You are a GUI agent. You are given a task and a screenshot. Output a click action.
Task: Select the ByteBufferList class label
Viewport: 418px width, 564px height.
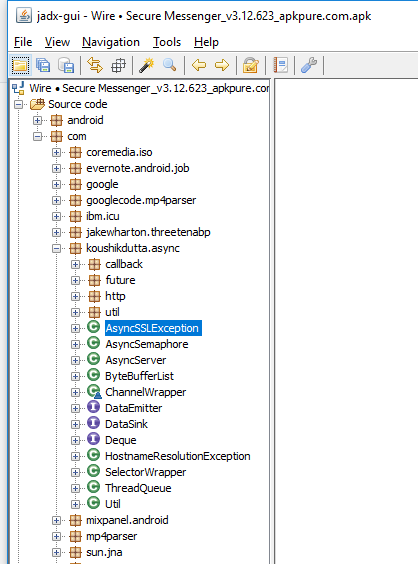point(139,376)
